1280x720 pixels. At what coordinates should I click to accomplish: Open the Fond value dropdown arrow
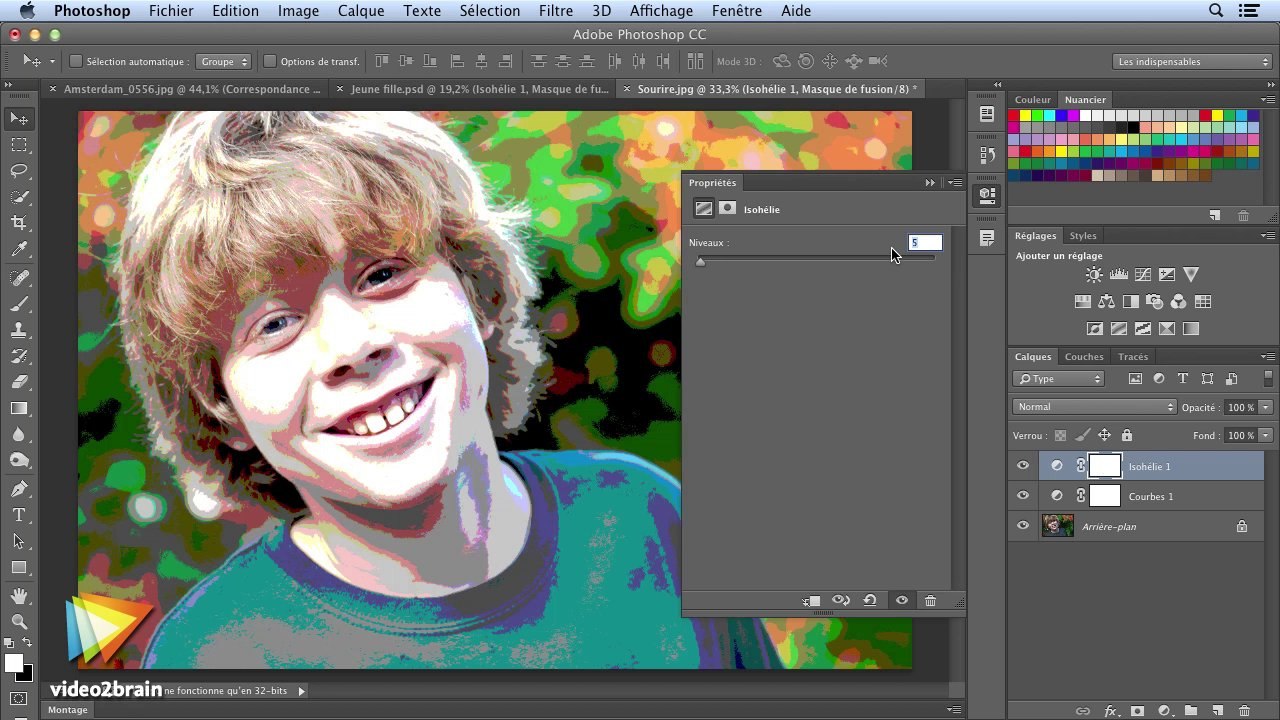point(1266,435)
